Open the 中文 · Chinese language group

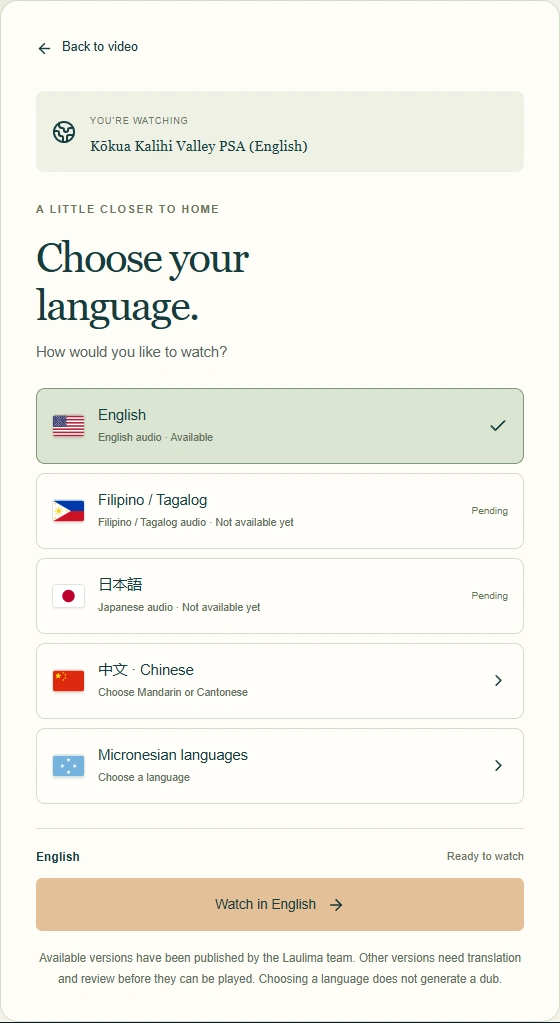[x=280, y=680]
